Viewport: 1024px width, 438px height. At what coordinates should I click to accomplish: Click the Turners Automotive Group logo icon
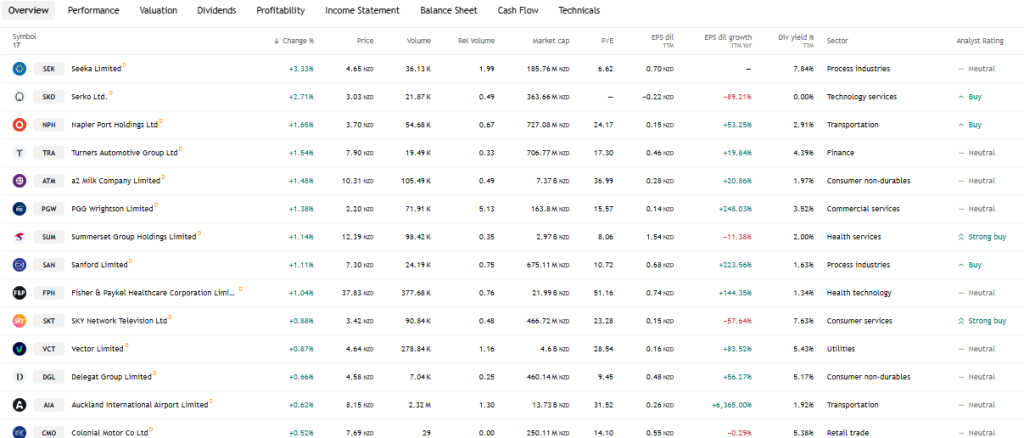[20, 153]
